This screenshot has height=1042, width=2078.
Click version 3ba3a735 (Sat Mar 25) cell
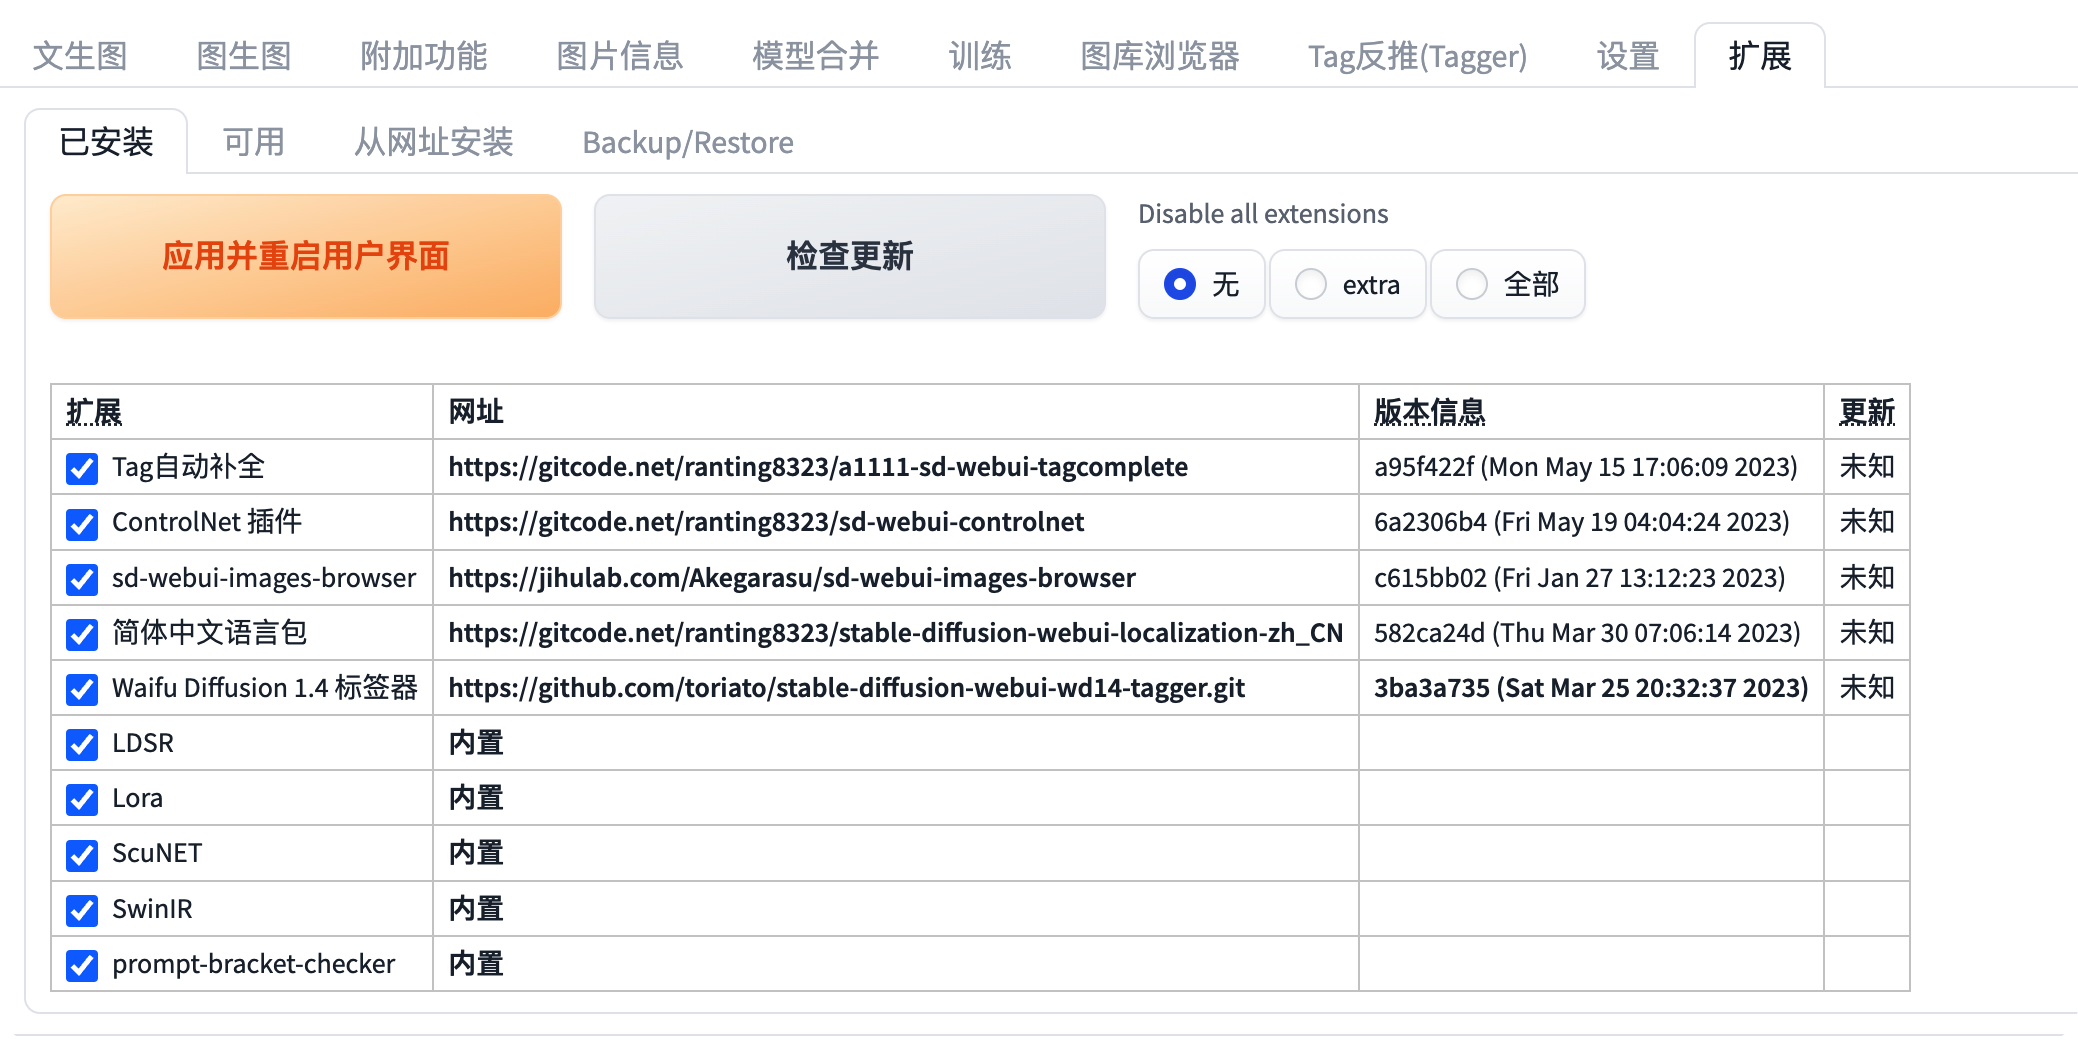coord(1591,688)
